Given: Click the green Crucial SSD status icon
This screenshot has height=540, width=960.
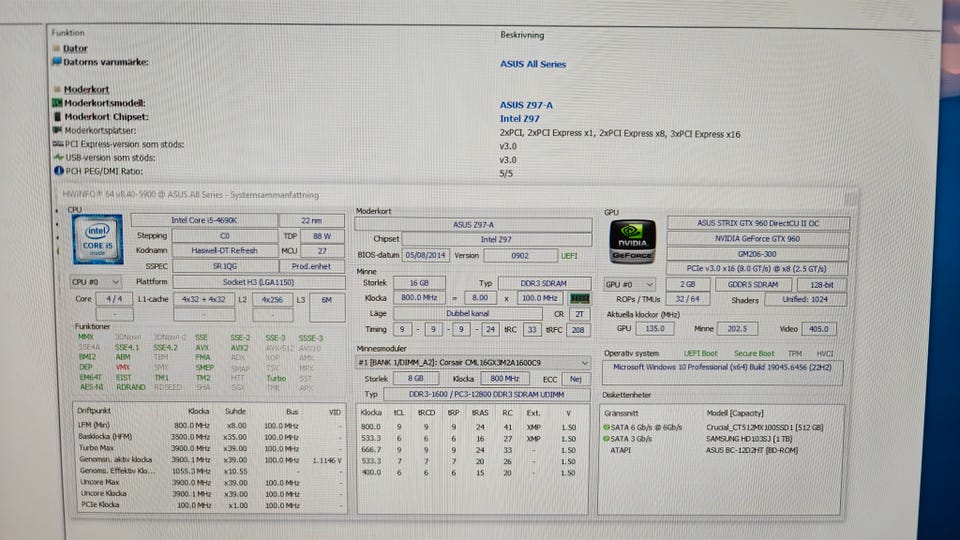Looking at the screenshot, I should (x=606, y=427).
